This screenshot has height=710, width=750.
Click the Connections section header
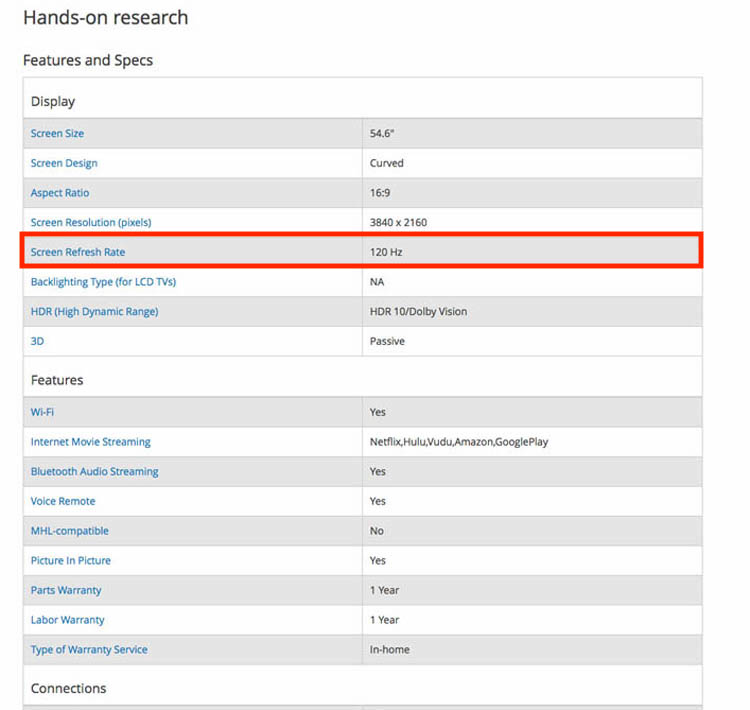(68, 688)
